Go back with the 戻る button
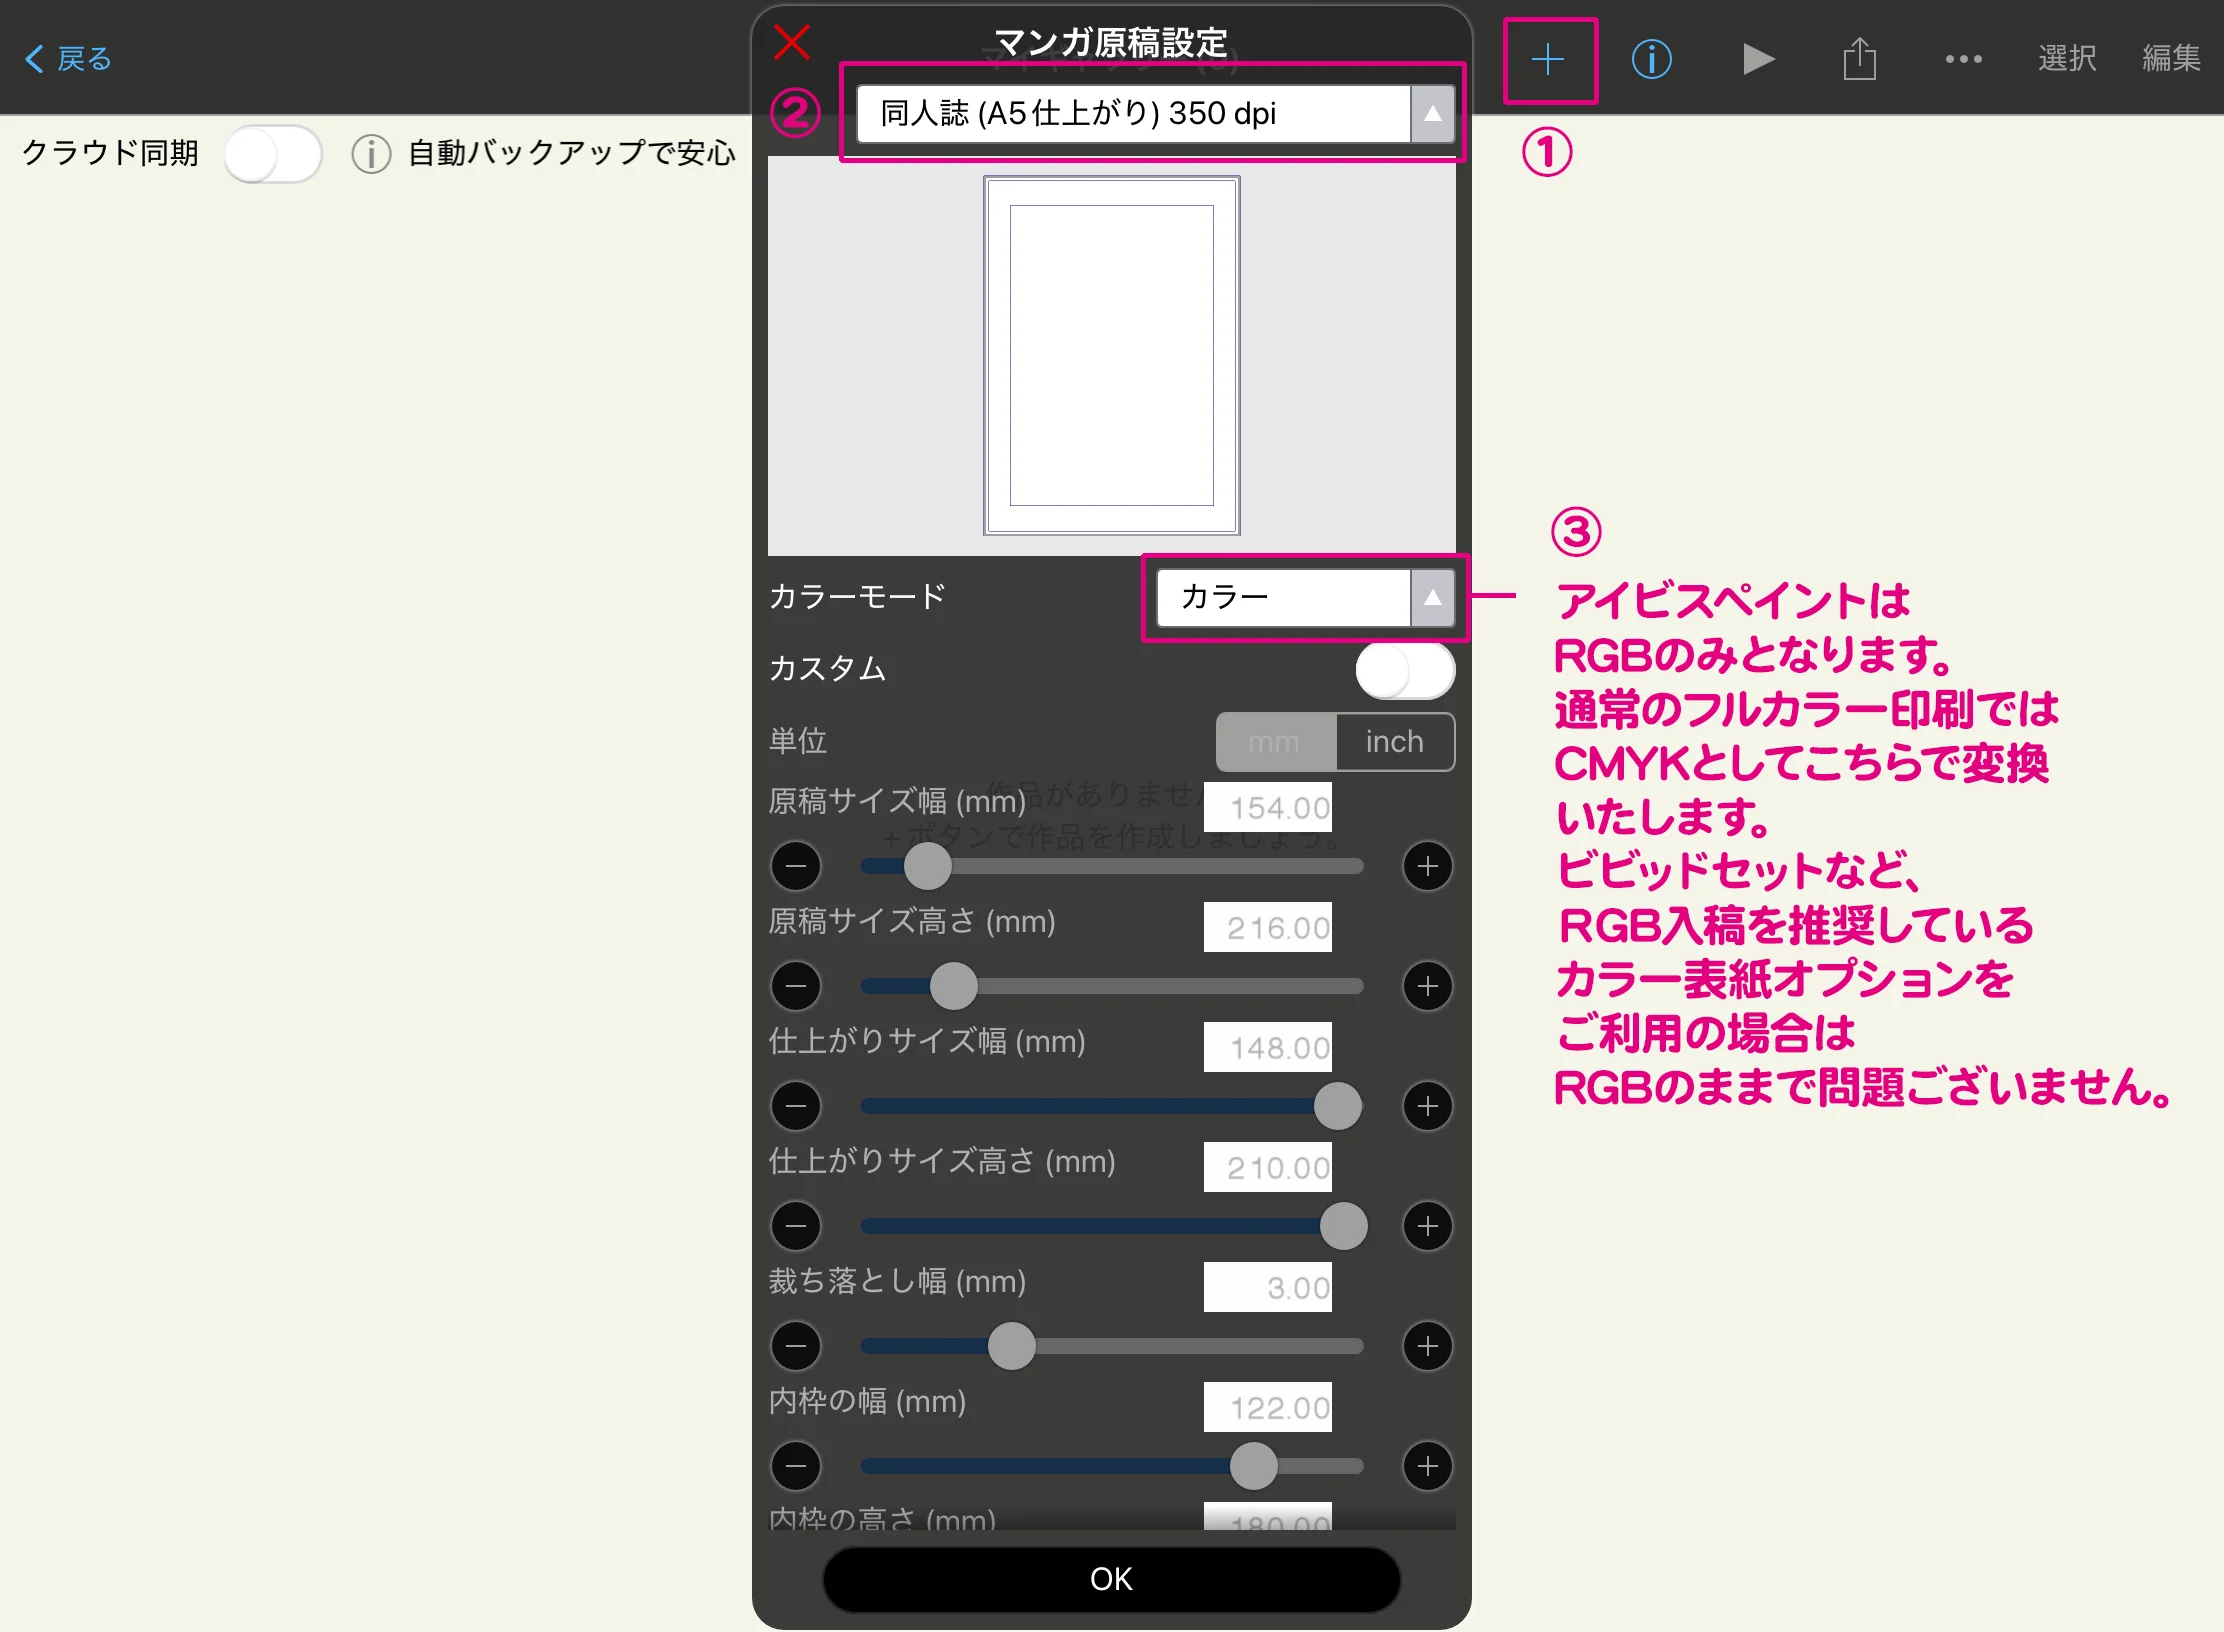Image resolution: width=2224 pixels, height=1632 pixels. (68, 60)
